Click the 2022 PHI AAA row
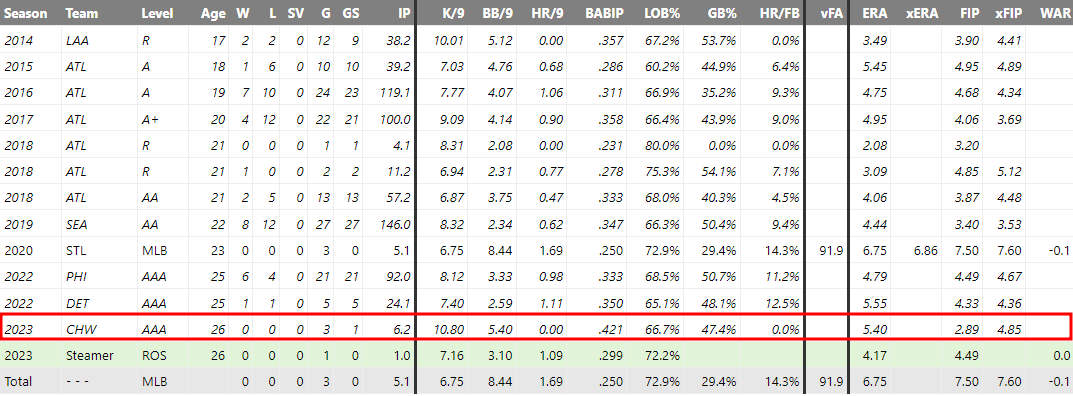1073x396 pixels. click(x=536, y=277)
